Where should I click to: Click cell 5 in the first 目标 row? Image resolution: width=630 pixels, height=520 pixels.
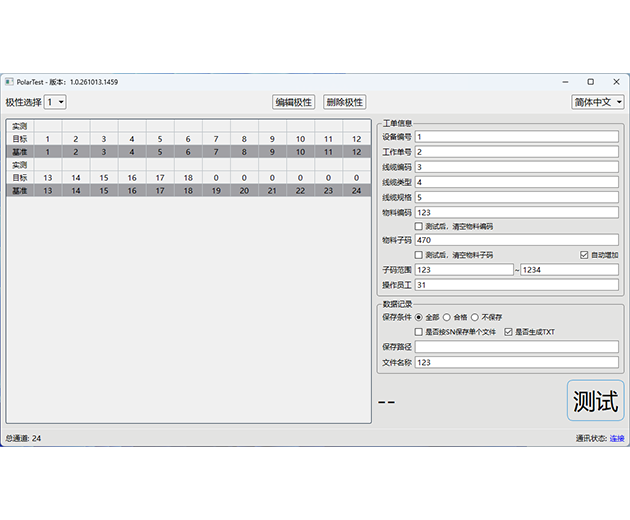click(160, 139)
